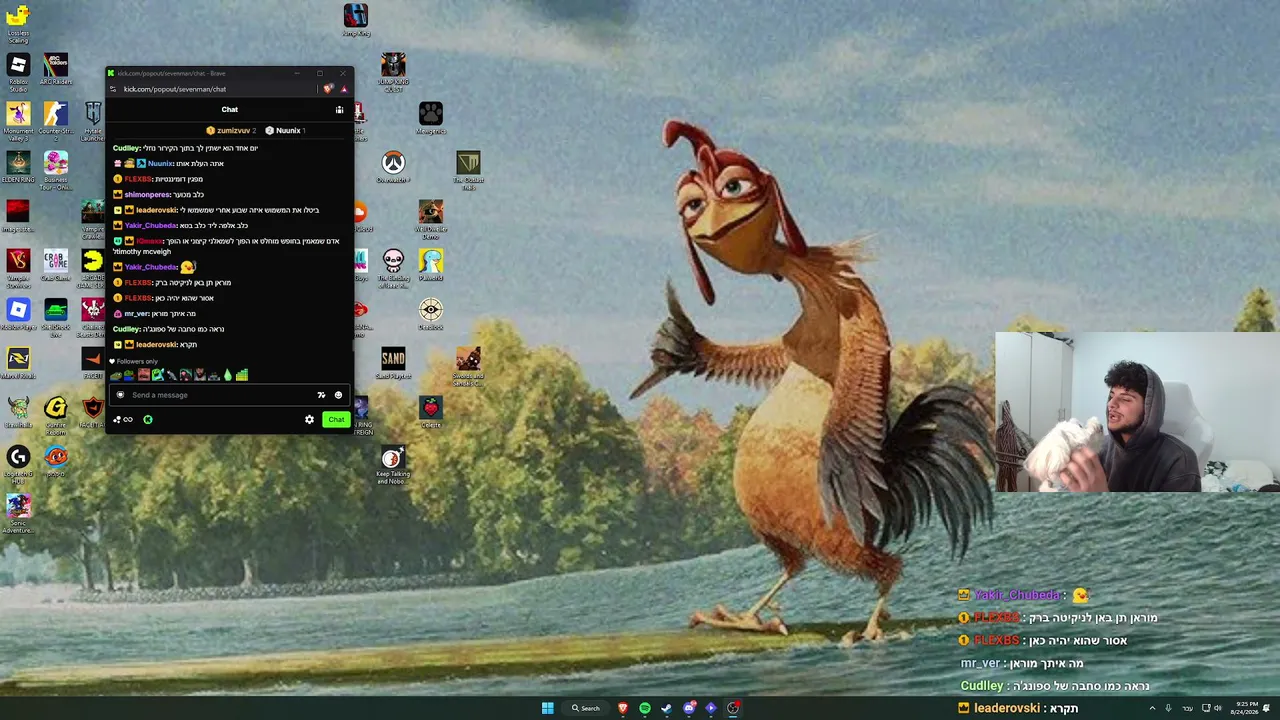Select the Roblox Player desktop icon
This screenshot has width=1280, height=720.
18,314
